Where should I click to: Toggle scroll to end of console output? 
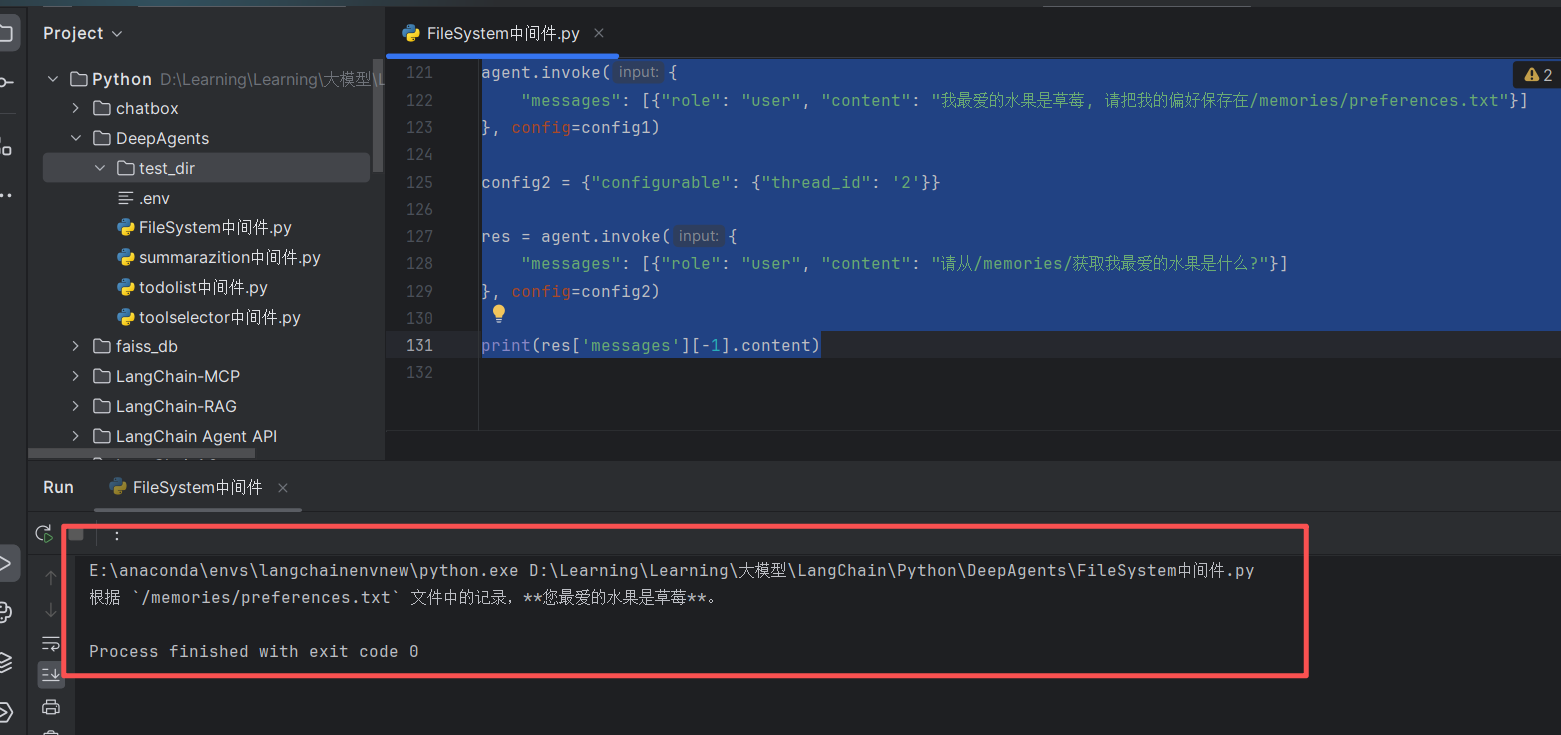coord(51,675)
